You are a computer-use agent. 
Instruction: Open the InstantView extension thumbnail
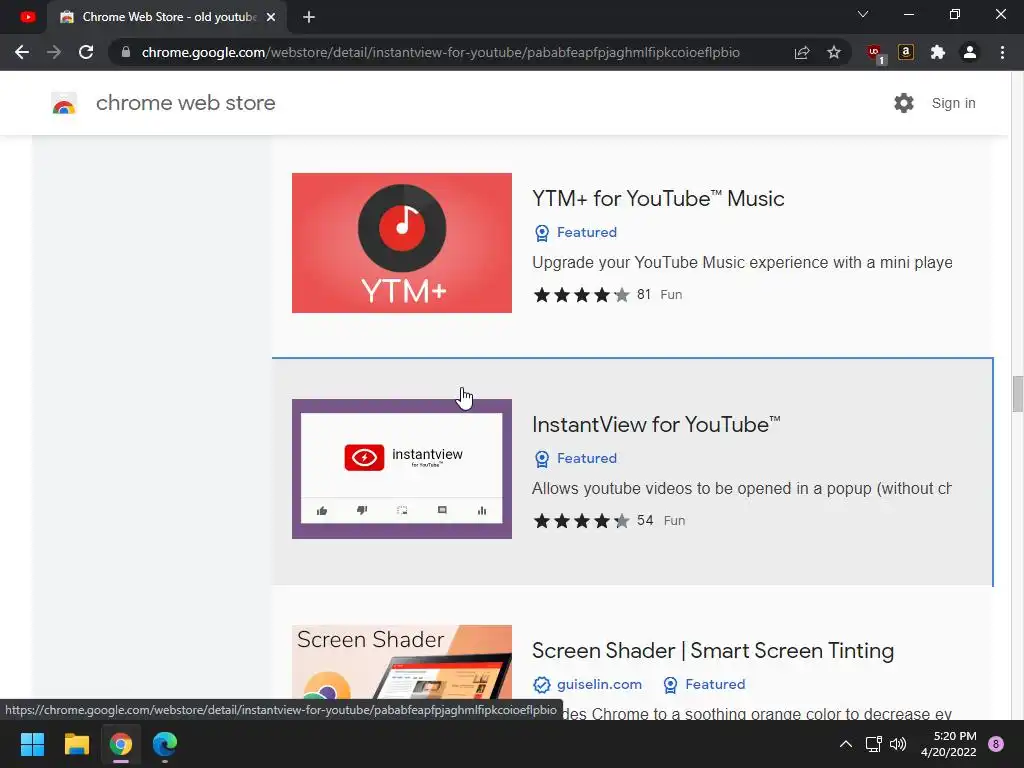402,469
